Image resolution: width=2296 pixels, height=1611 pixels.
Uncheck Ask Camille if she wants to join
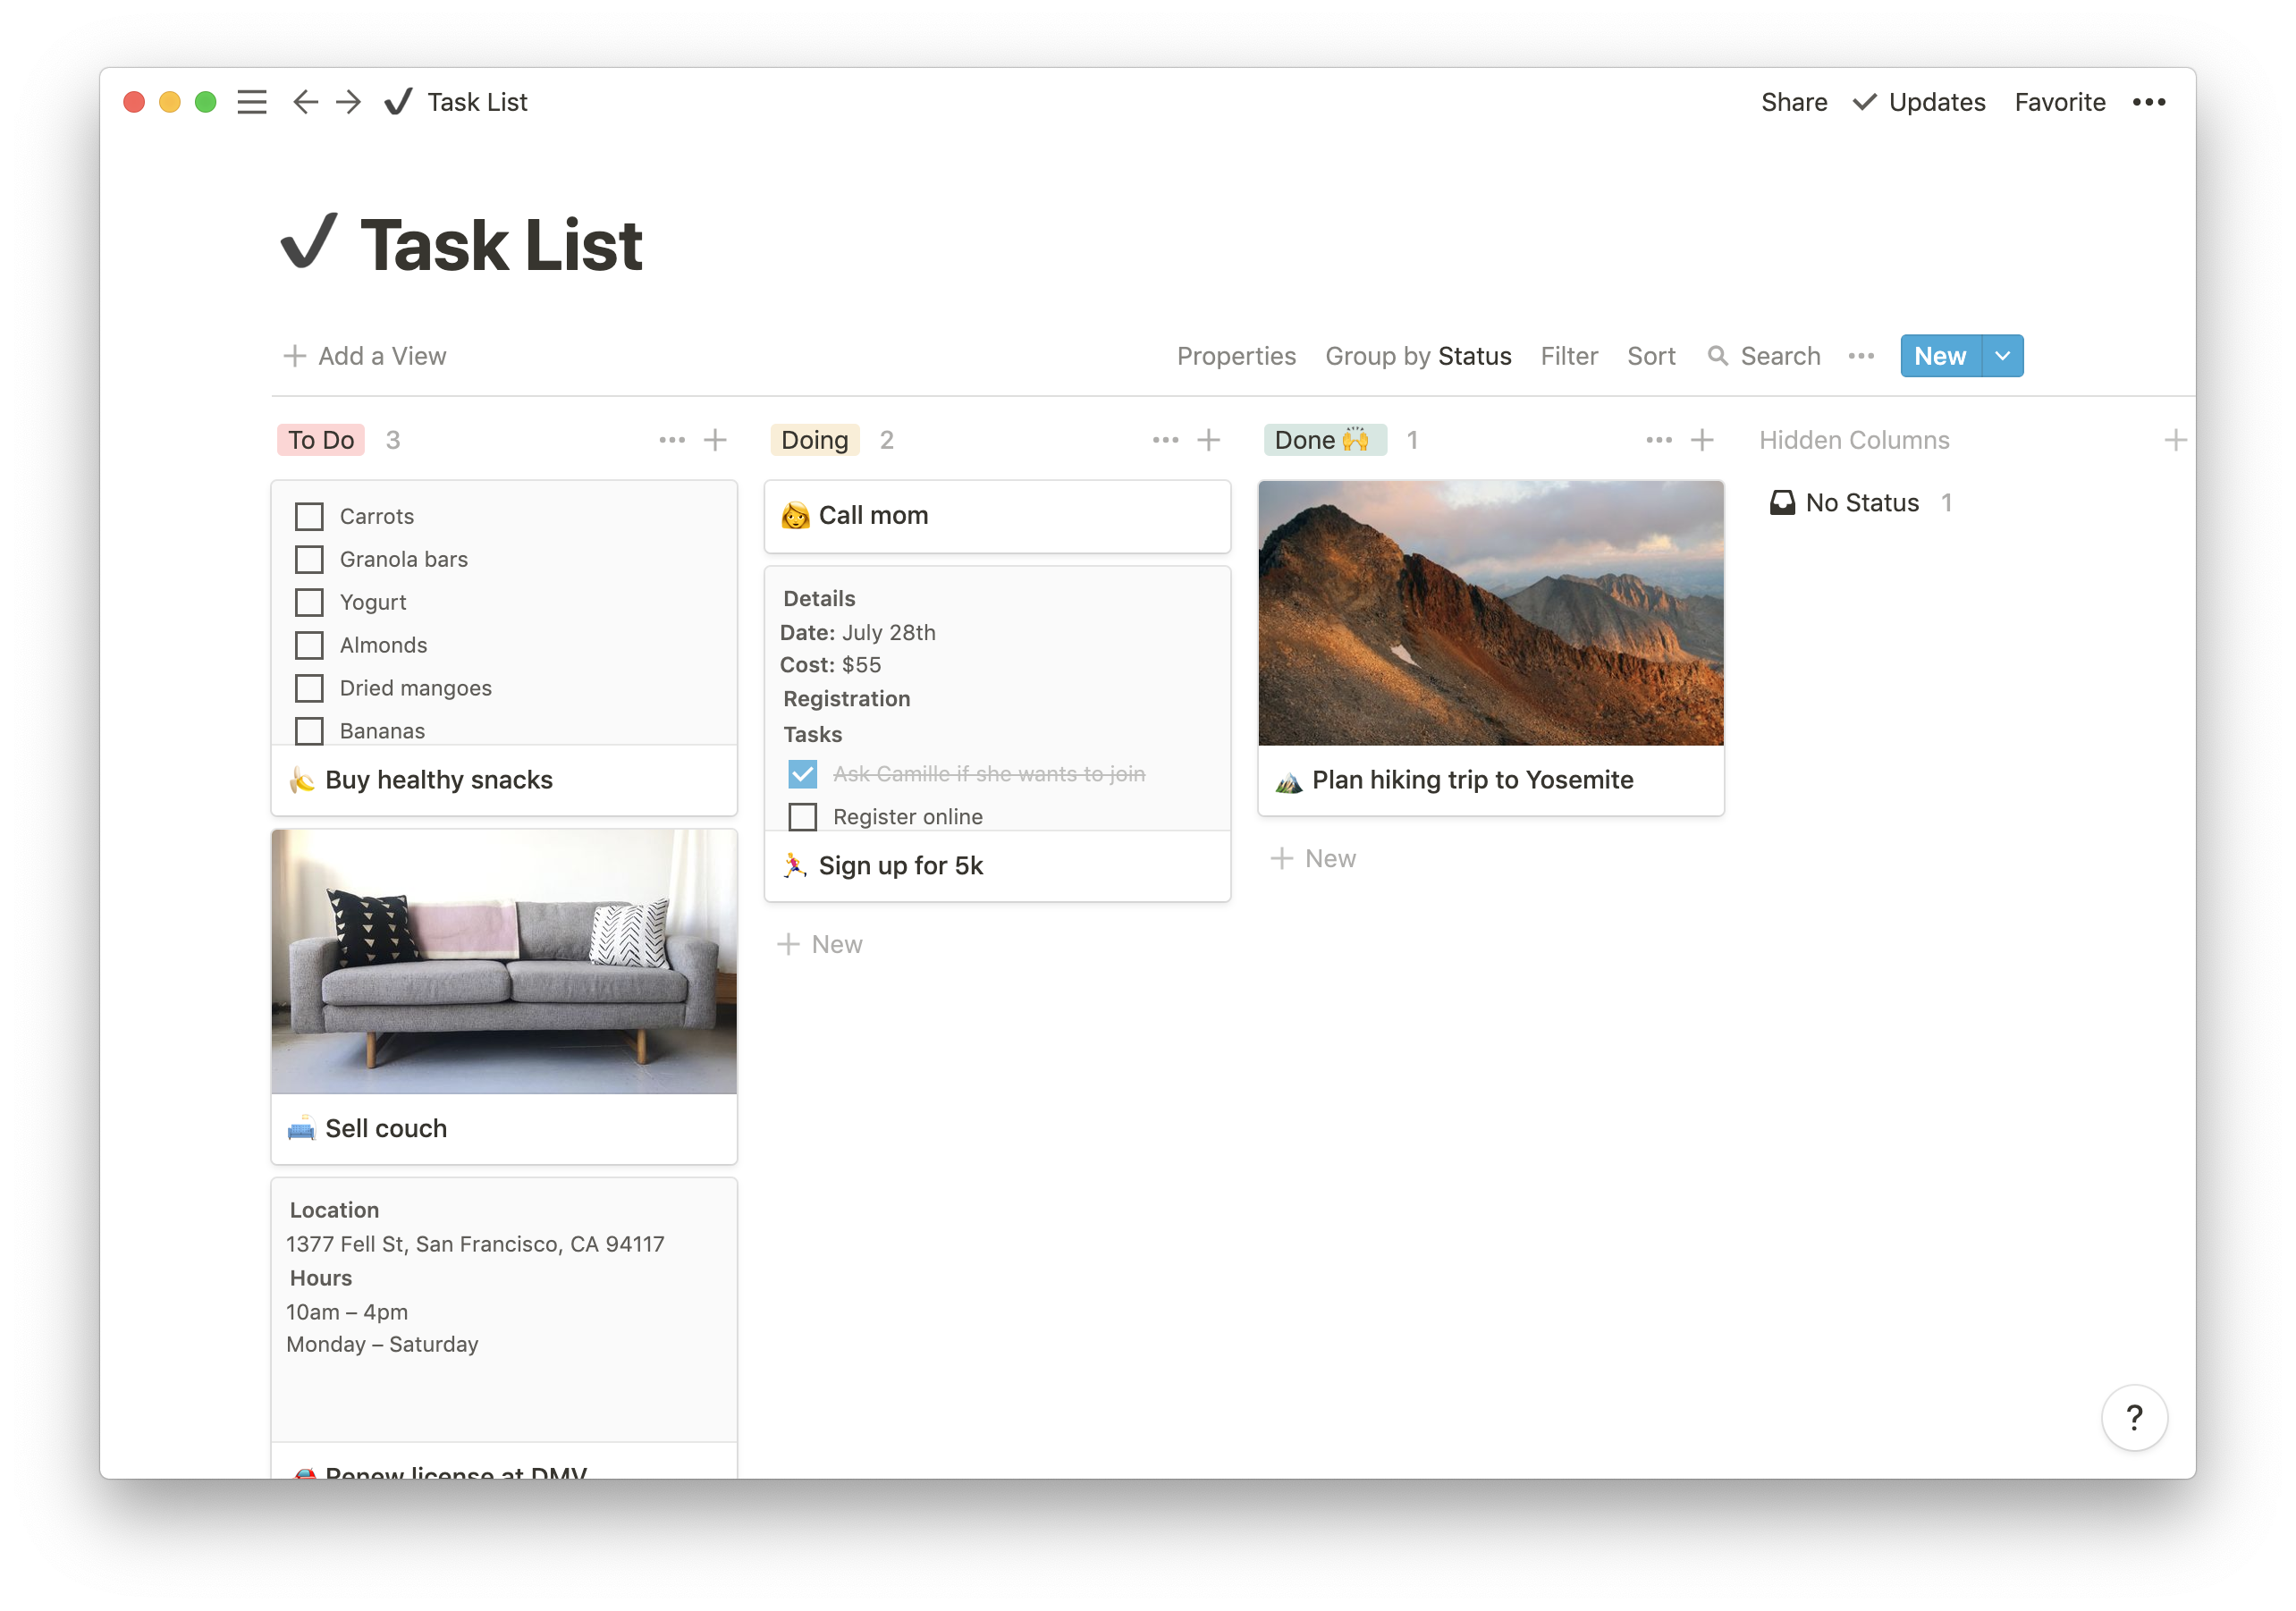[x=801, y=773]
